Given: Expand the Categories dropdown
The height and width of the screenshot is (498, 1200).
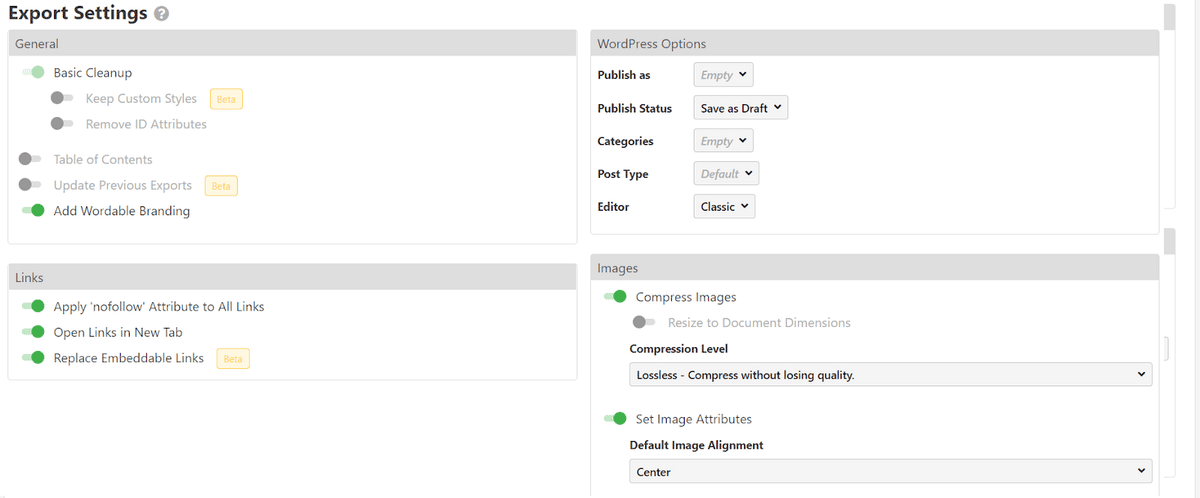Looking at the screenshot, I should 722,141.
